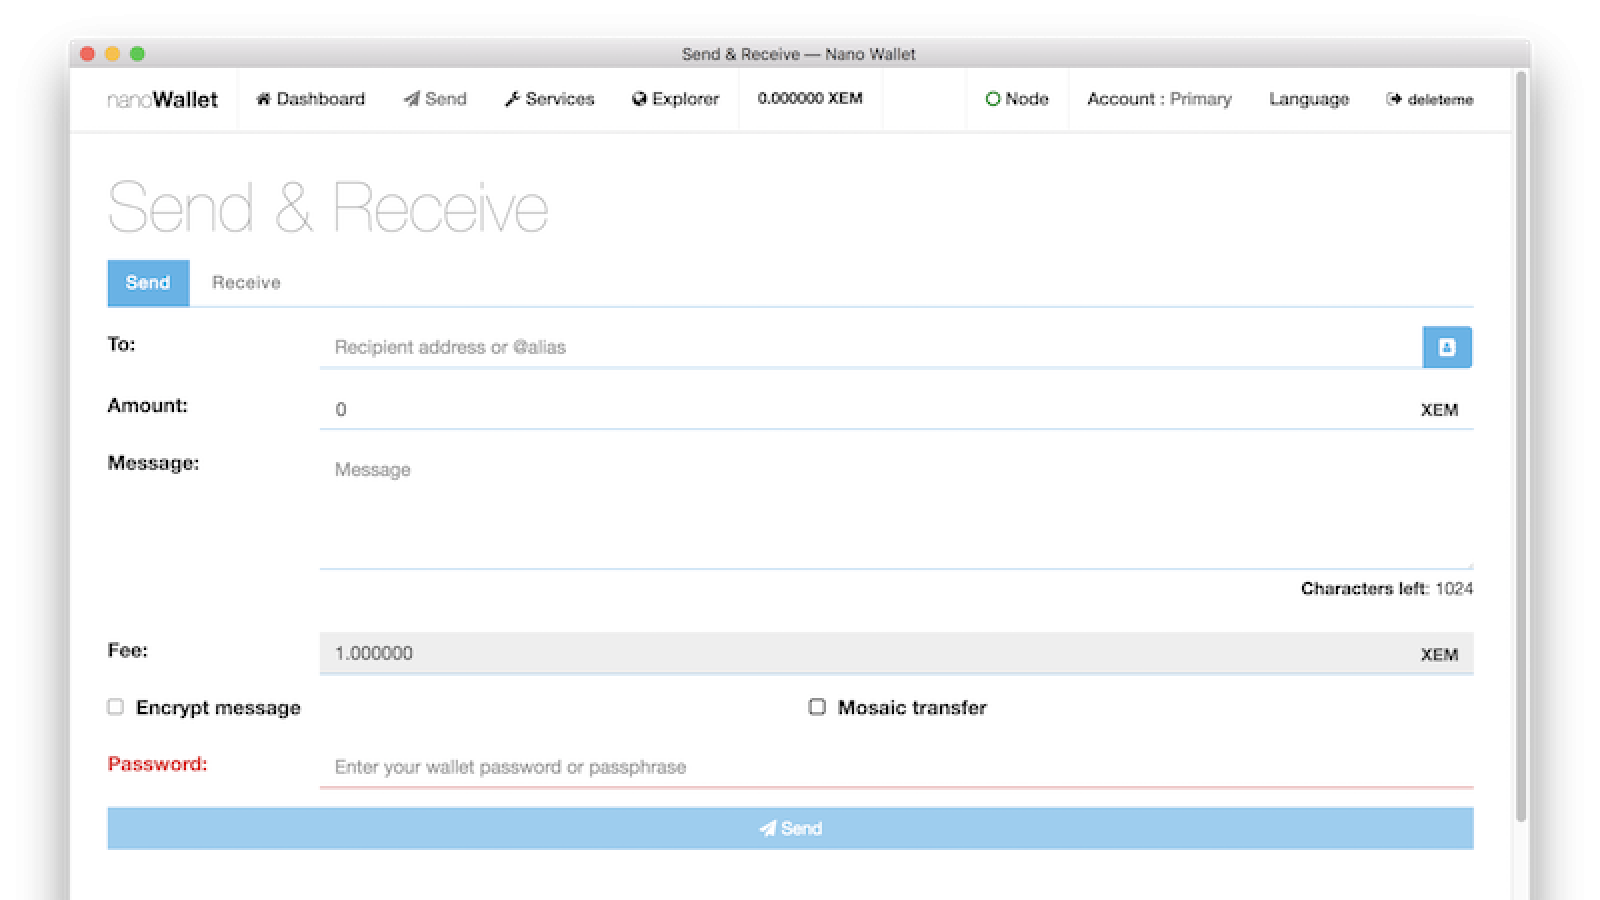Expand the Node dropdown

click(1017, 99)
